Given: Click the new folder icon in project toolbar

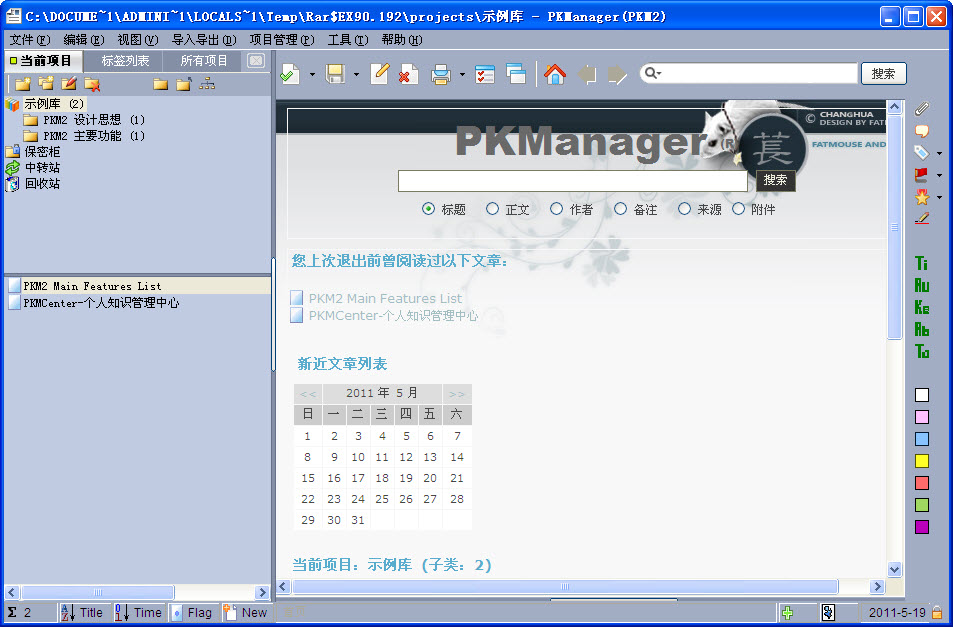Looking at the screenshot, I should click(23, 83).
